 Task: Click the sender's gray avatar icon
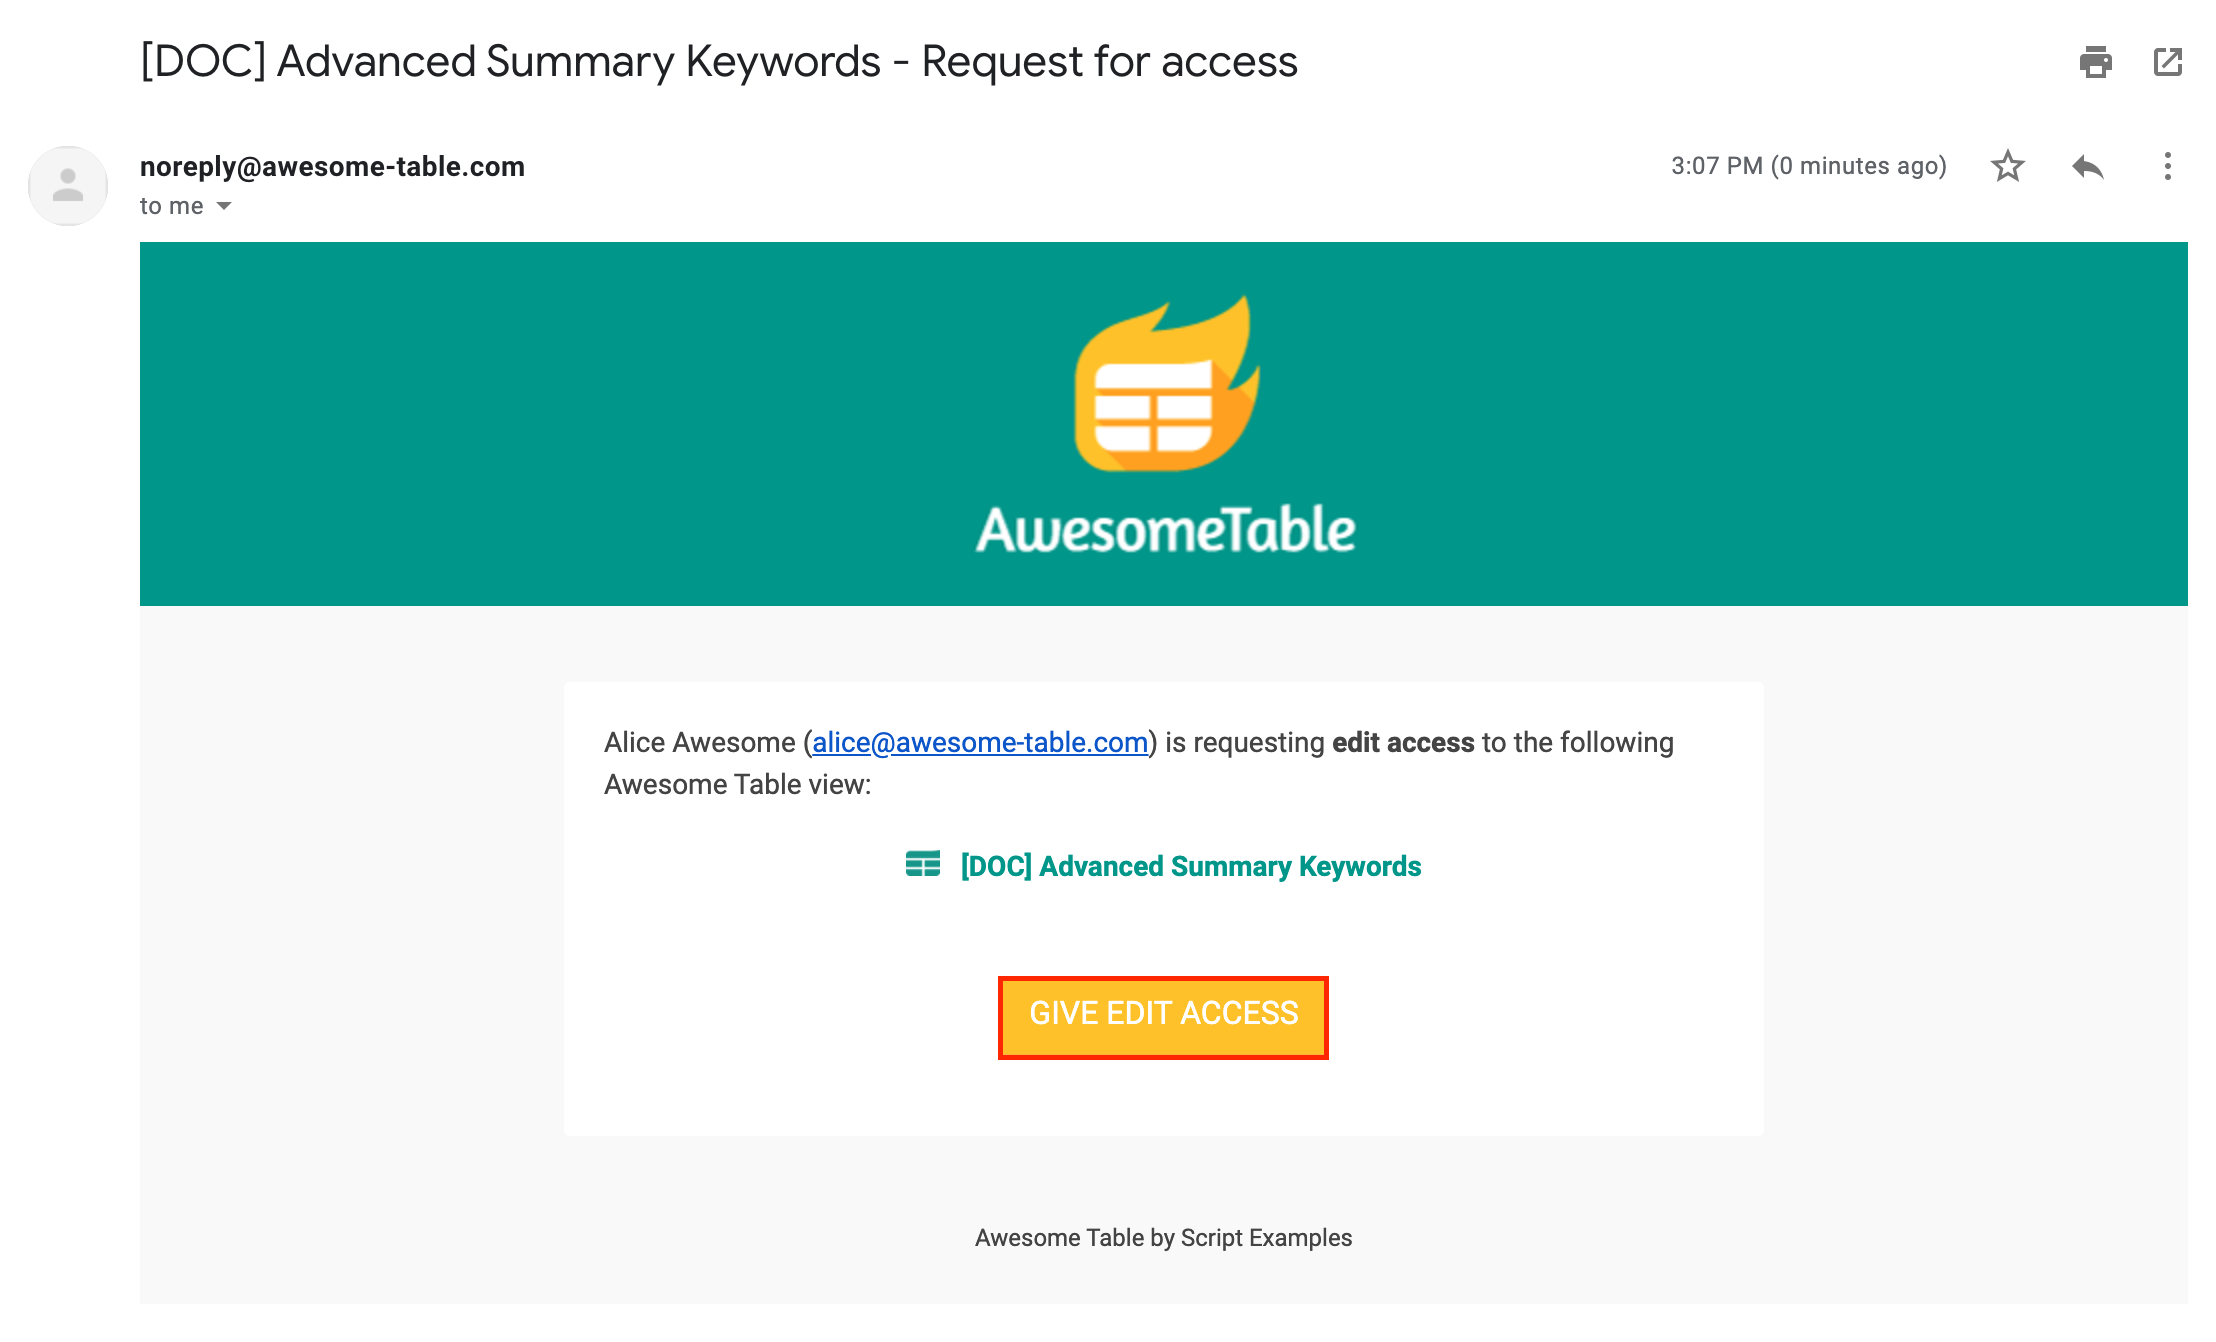(x=68, y=186)
